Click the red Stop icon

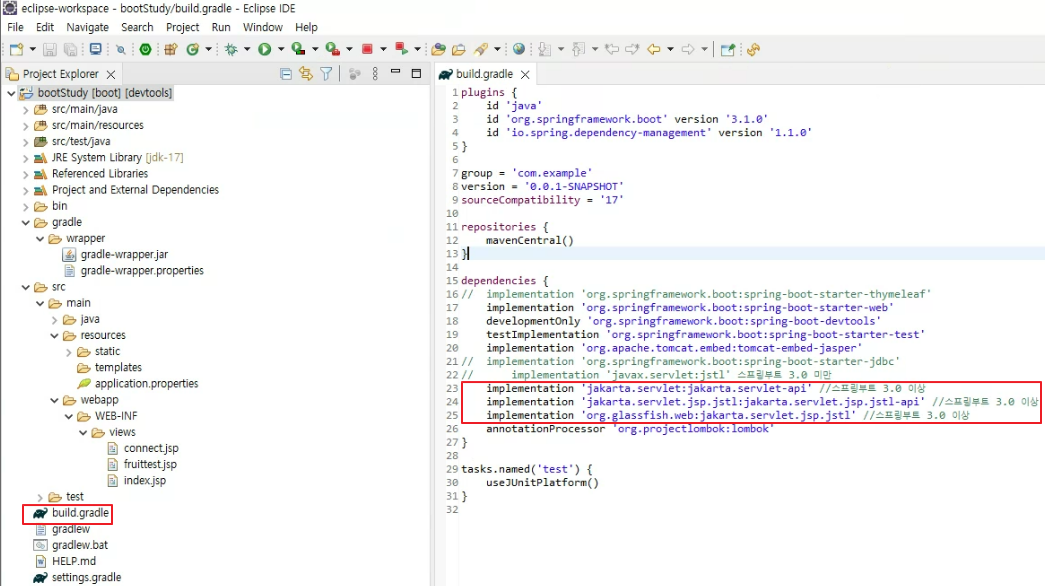click(x=367, y=49)
